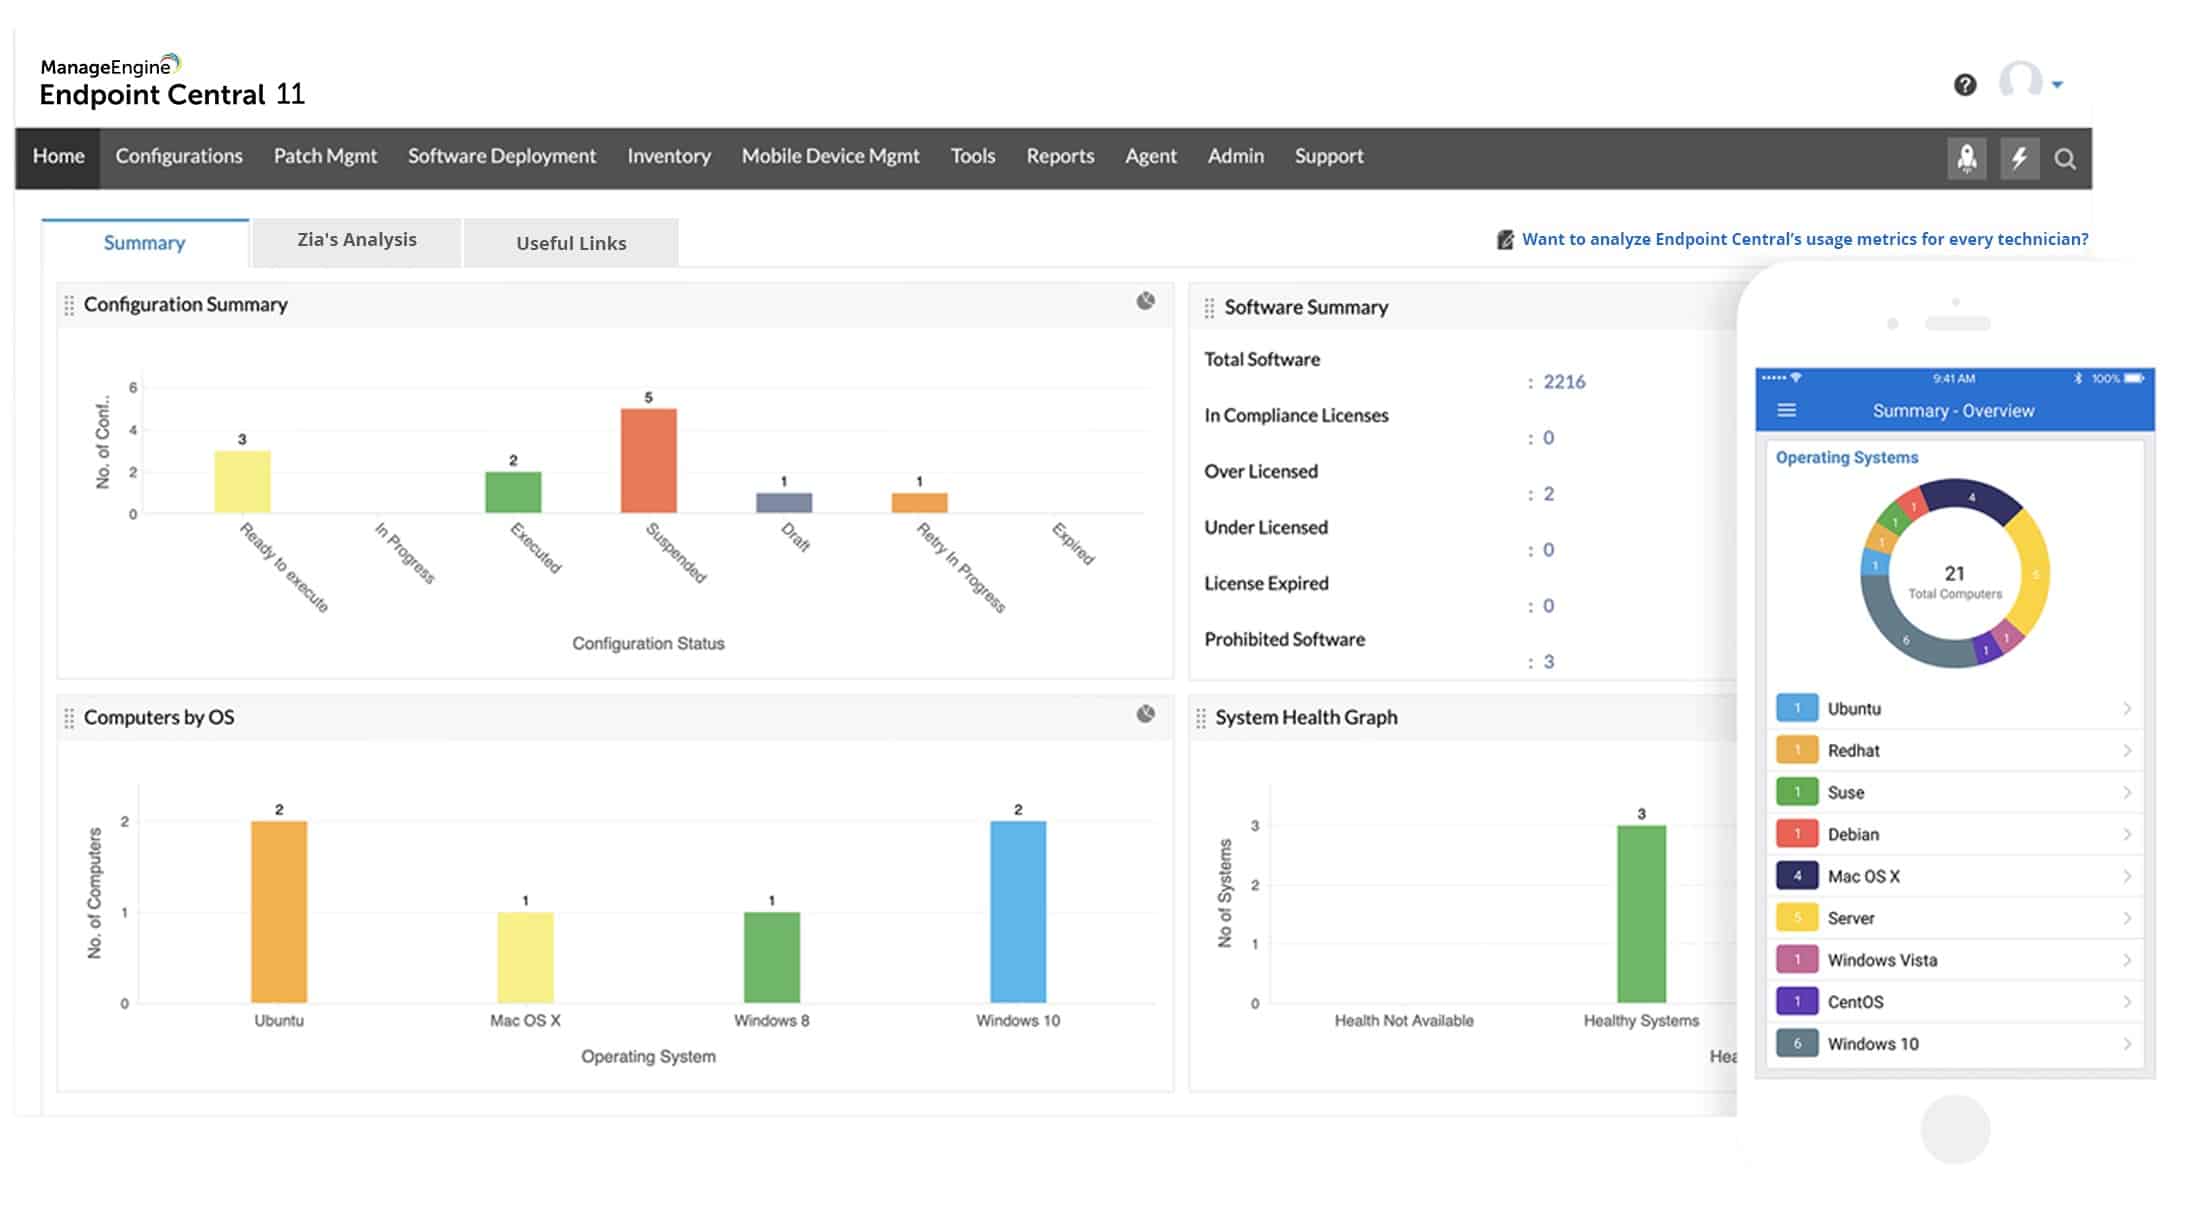Switch to the Zia's Analysis tab
This screenshot has width=2206, height=1227.
coord(357,241)
